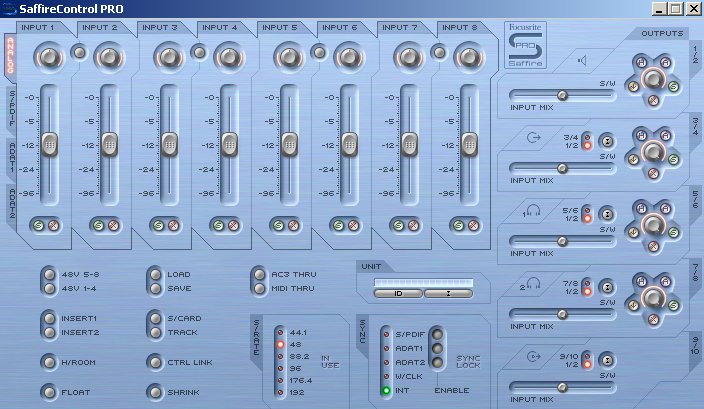704x409 pixels.
Task: Click the Focusrite Saffire PRO logo
Action: pos(525,45)
